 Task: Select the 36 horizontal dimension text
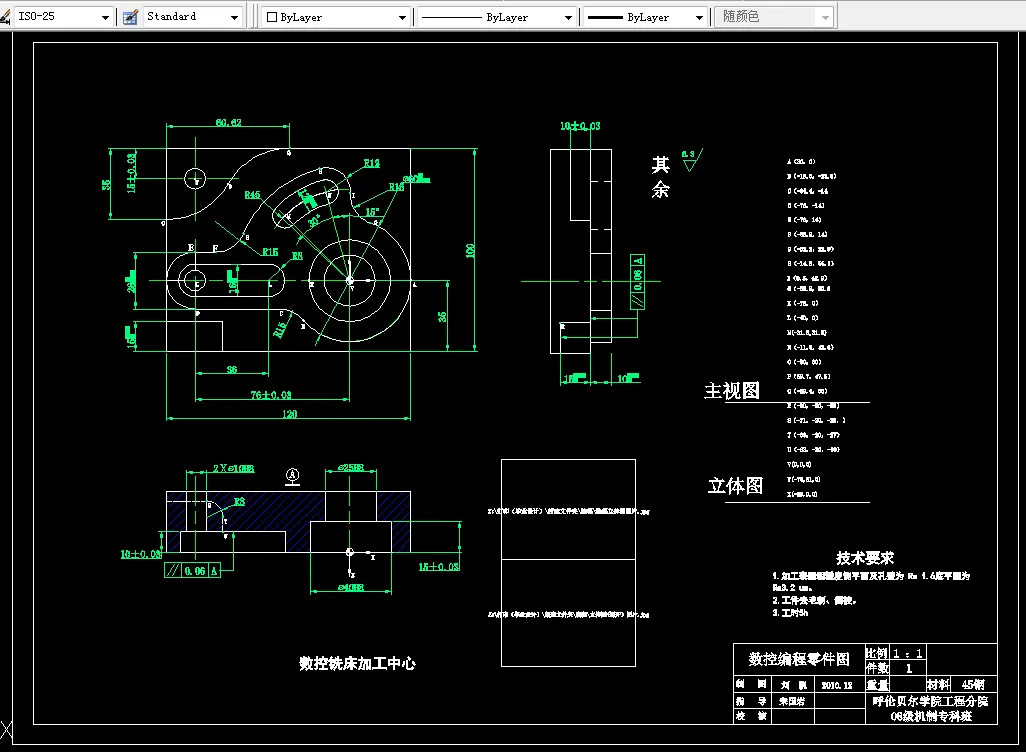click(232, 370)
